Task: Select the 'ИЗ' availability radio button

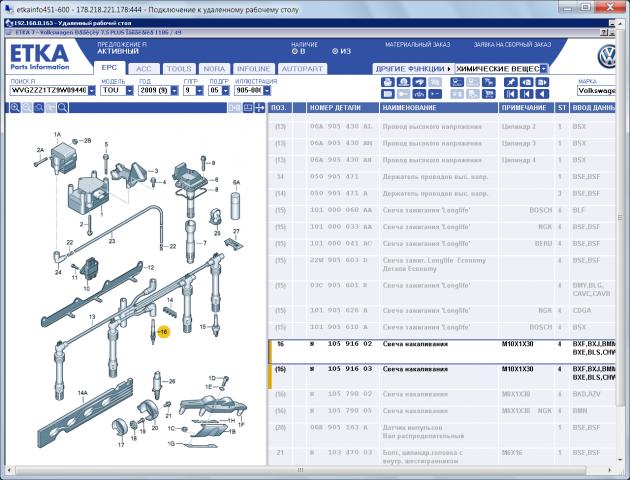Action: point(335,51)
